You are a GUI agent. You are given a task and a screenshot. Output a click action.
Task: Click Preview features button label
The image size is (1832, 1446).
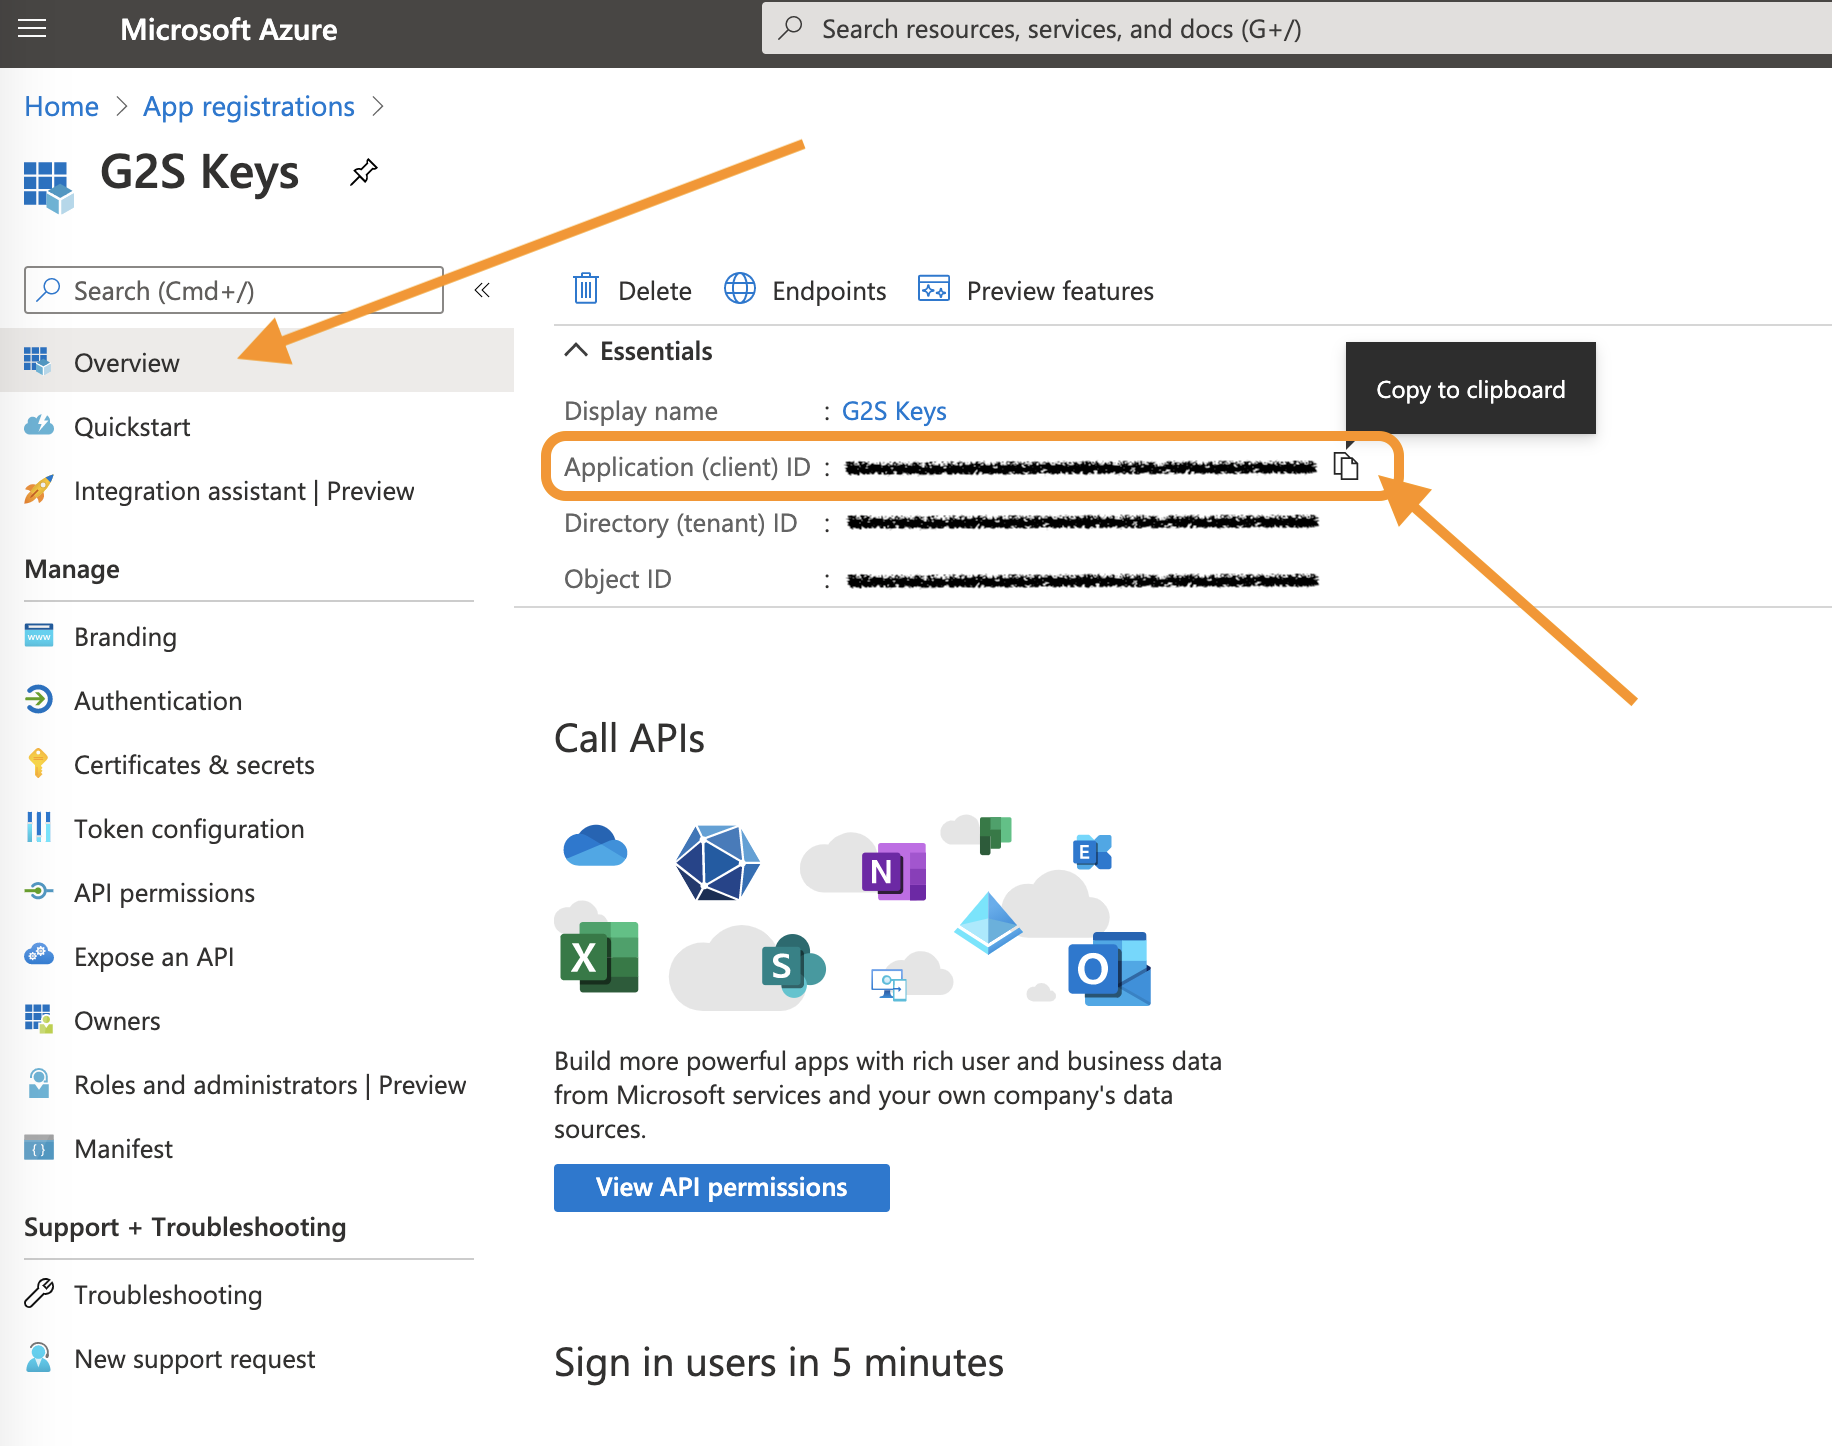[x=1060, y=290]
